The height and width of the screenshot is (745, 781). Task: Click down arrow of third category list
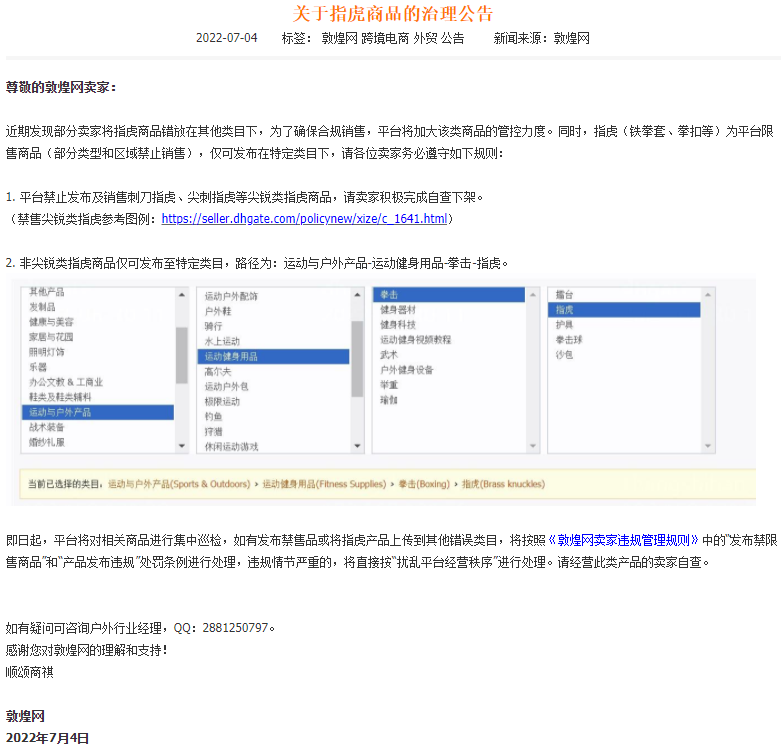pos(533,446)
